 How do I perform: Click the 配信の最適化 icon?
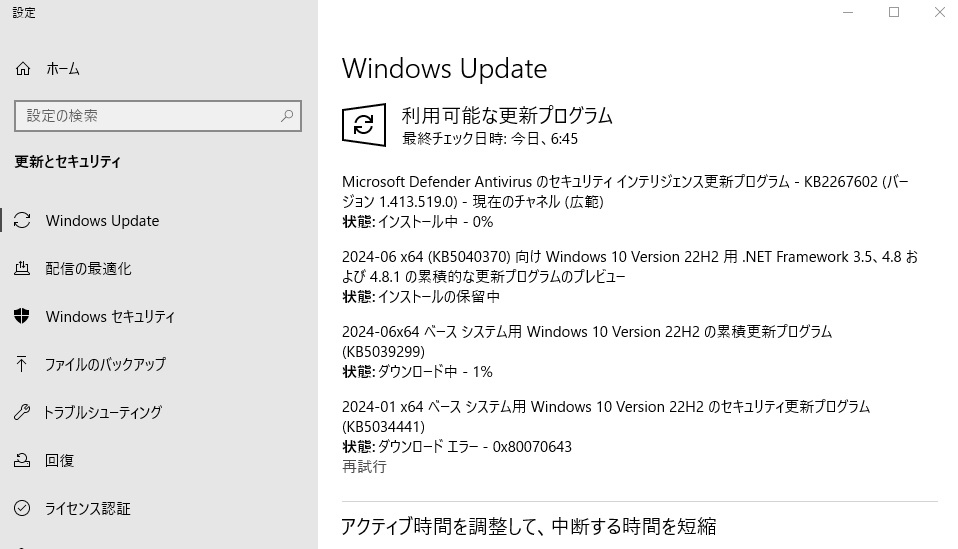tap(22, 269)
